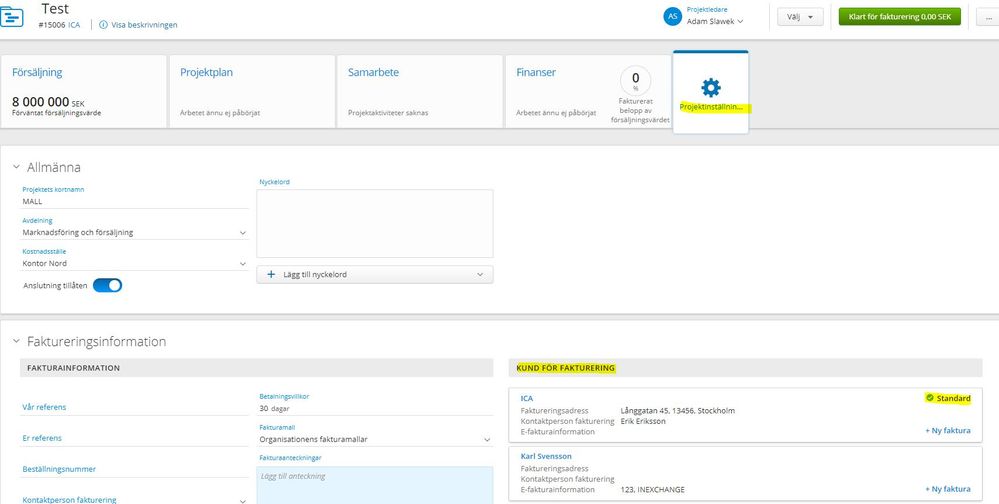999x504 pixels.
Task: Click the 0 % fakturerat belopp indicator
Action: (x=635, y=81)
